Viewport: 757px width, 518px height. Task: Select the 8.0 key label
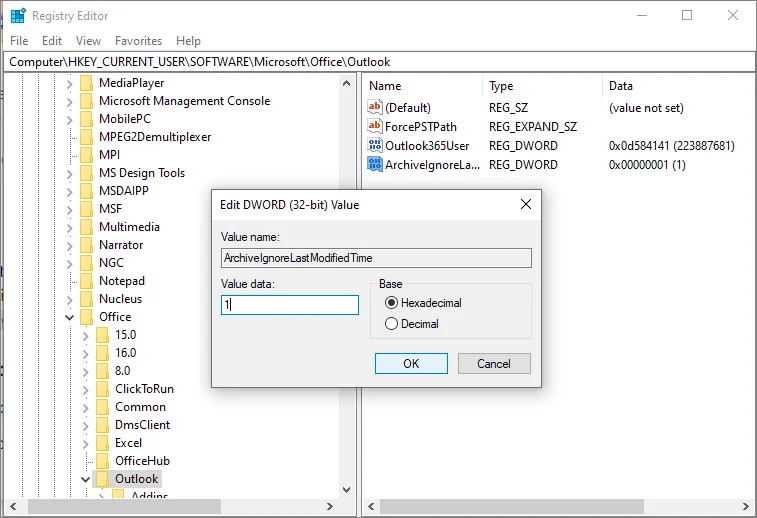pos(123,371)
